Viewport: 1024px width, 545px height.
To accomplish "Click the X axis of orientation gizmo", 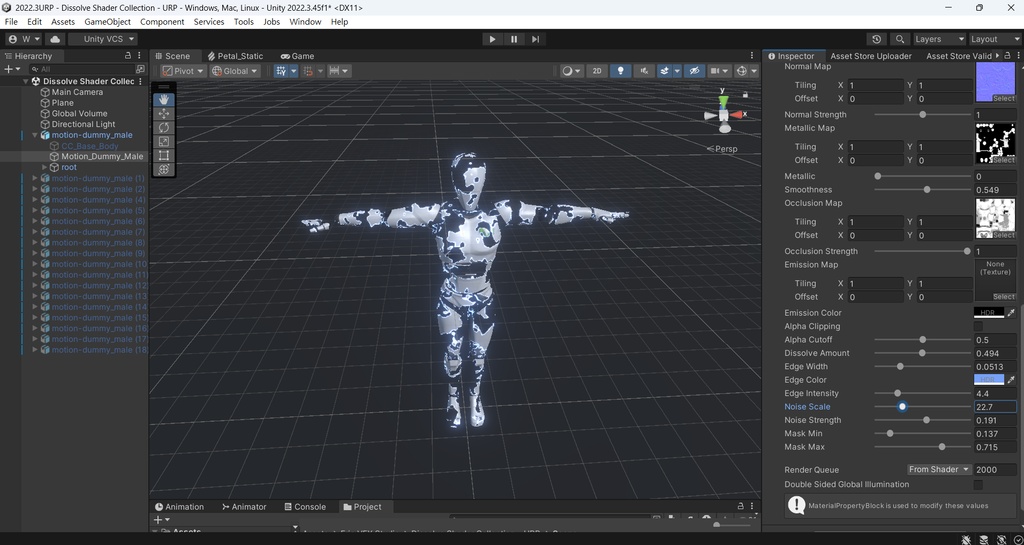I will (739, 114).
